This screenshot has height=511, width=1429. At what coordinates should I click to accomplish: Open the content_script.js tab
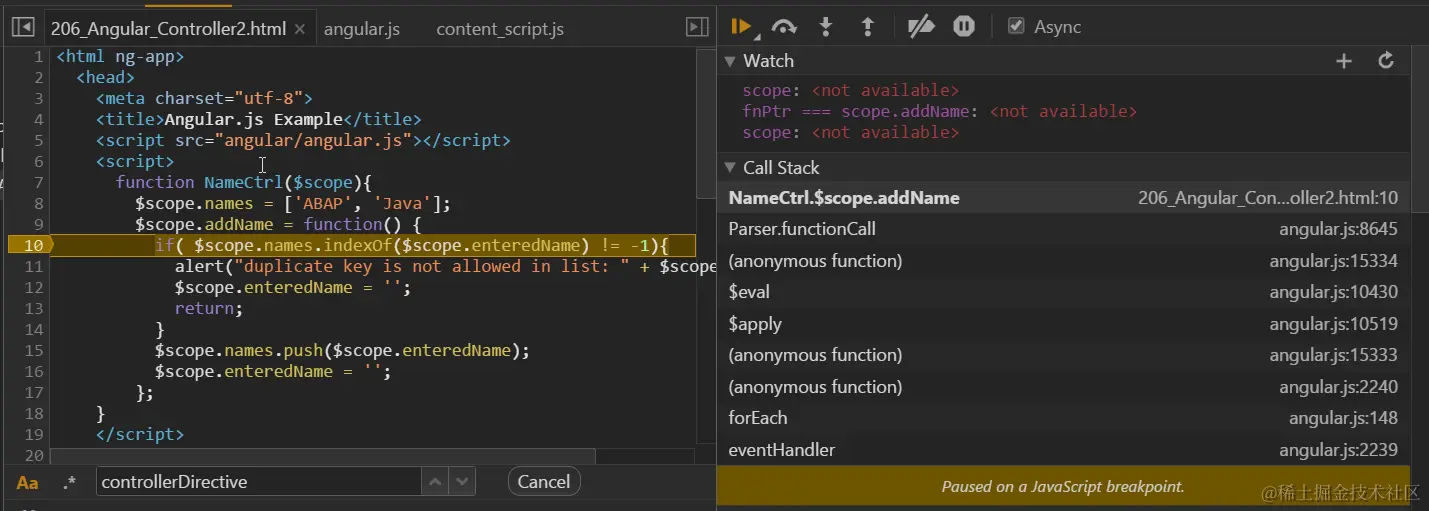(500, 29)
